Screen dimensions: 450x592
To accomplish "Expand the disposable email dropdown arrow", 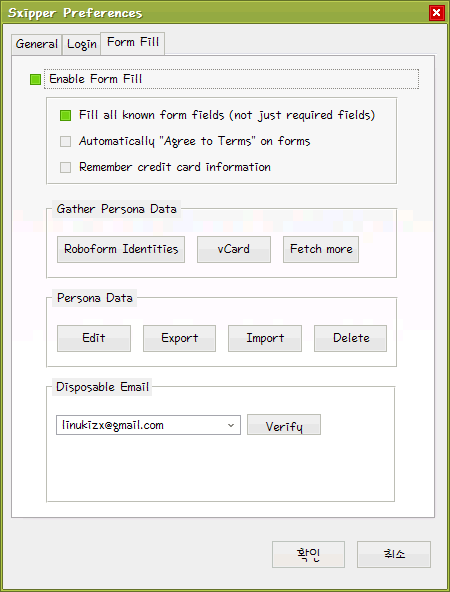I will (x=231, y=425).
